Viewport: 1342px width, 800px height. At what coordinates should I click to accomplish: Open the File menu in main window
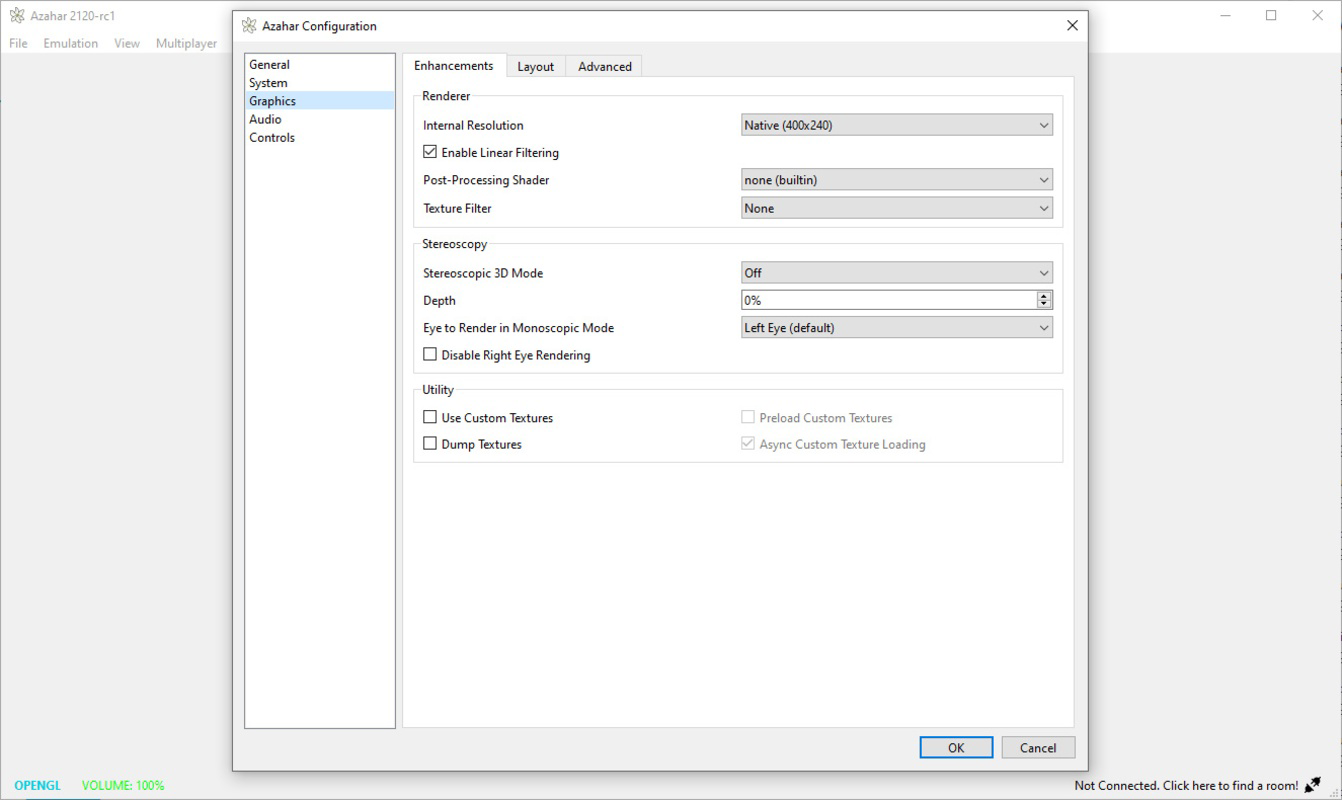tap(18, 43)
